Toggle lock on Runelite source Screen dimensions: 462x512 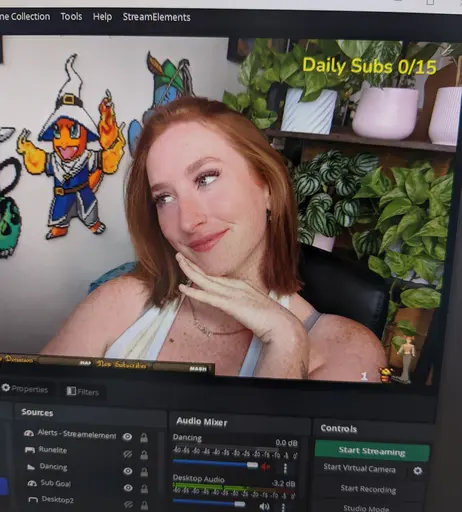(x=144, y=455)
